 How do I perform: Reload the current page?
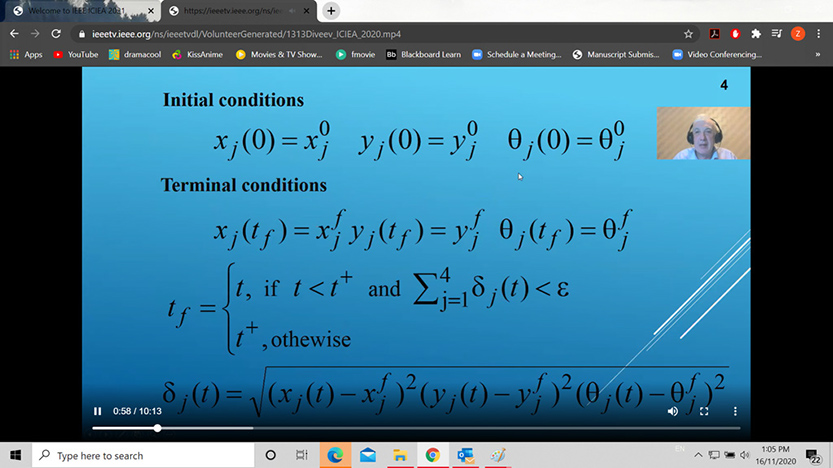(x=56, y=34)
